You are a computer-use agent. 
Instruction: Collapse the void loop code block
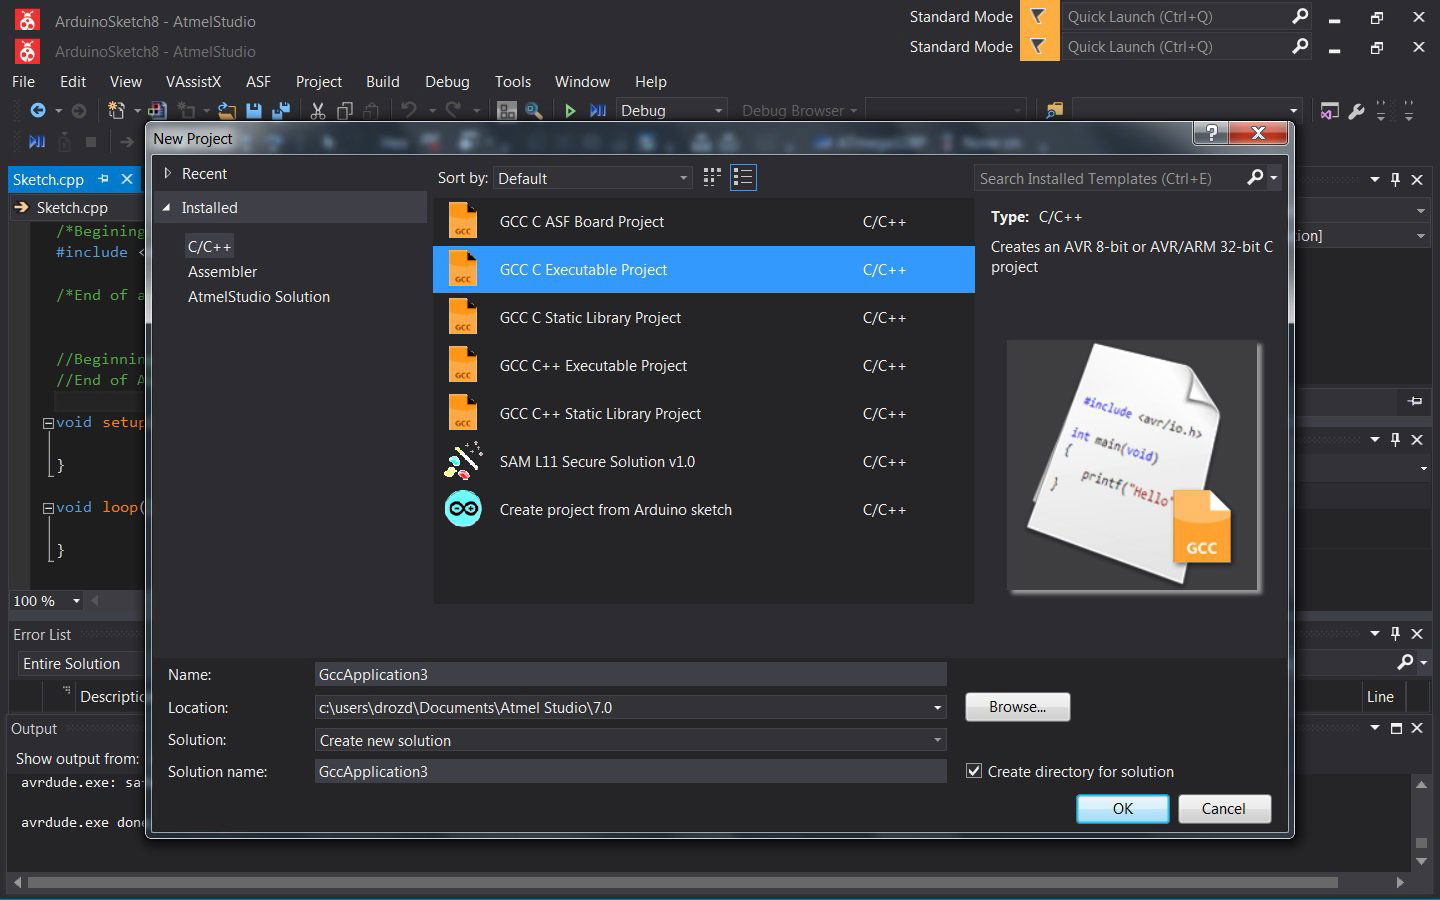(x=48, y=508)
